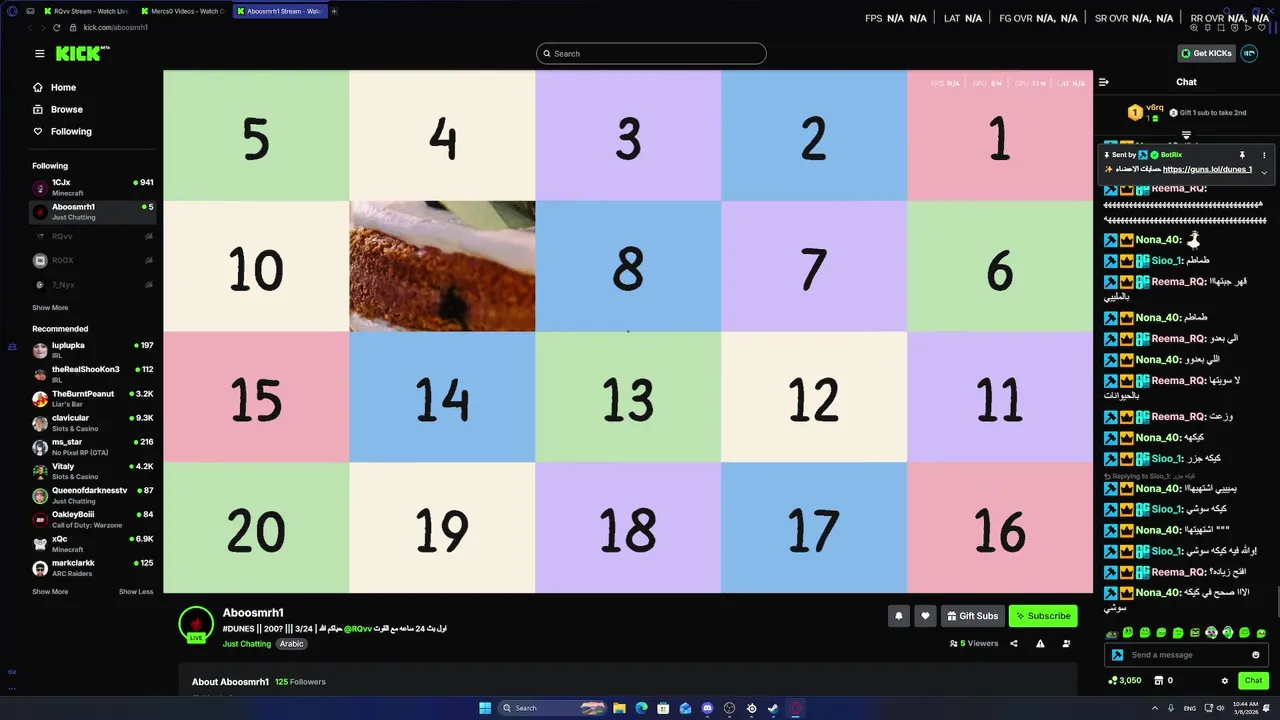Open xQc channel in Recommended
This screenshot has height=720, width=1280.
tap(92, 544)
